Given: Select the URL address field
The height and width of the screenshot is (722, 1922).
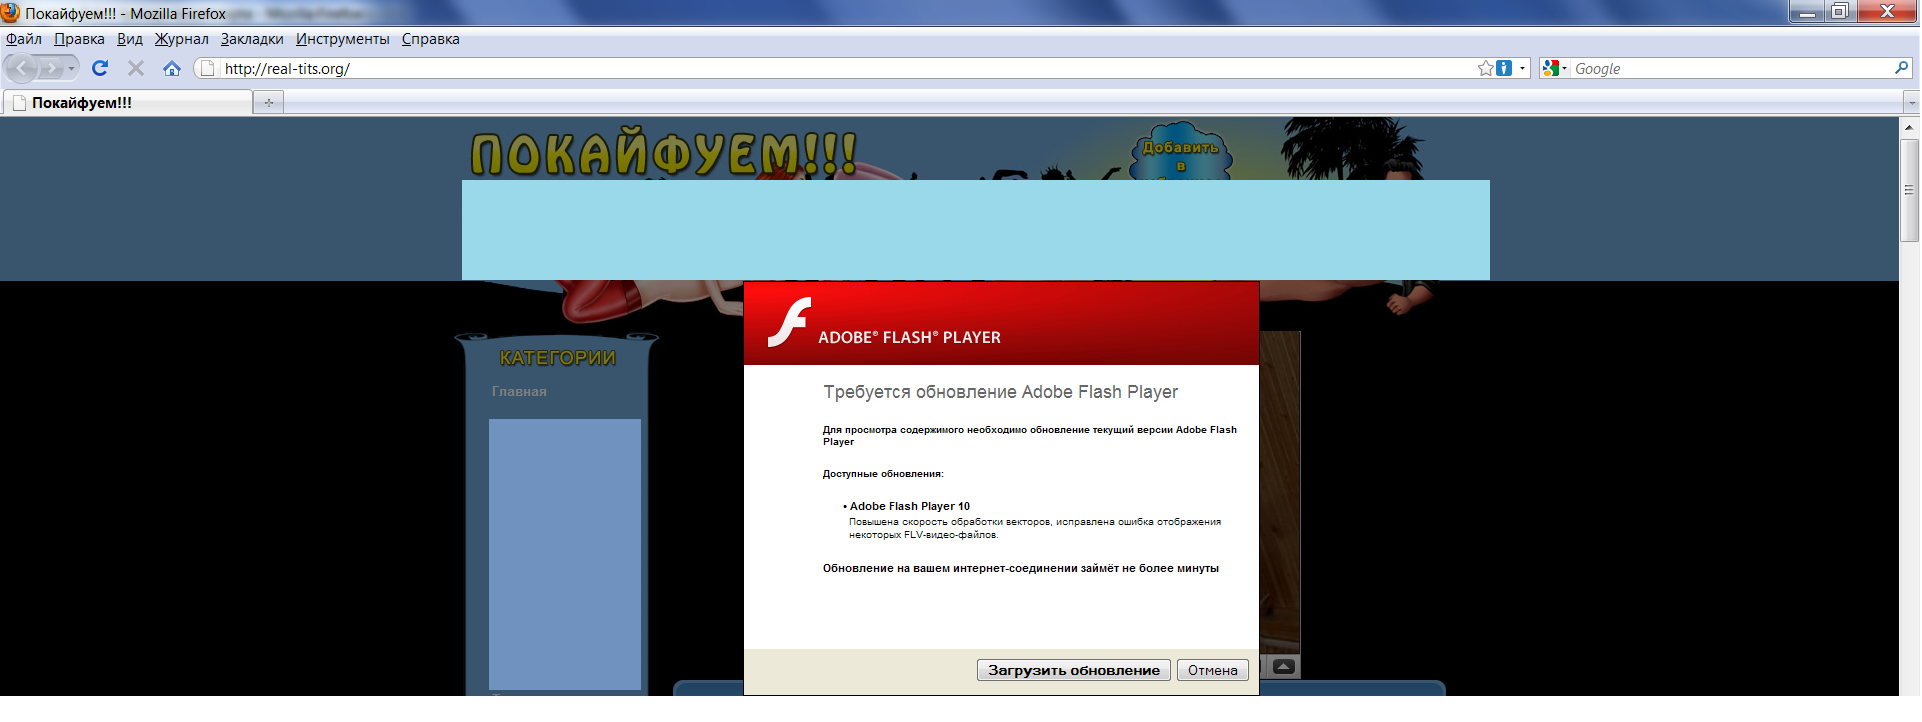Looking at the screenshot, I should (x=845, y=68).
